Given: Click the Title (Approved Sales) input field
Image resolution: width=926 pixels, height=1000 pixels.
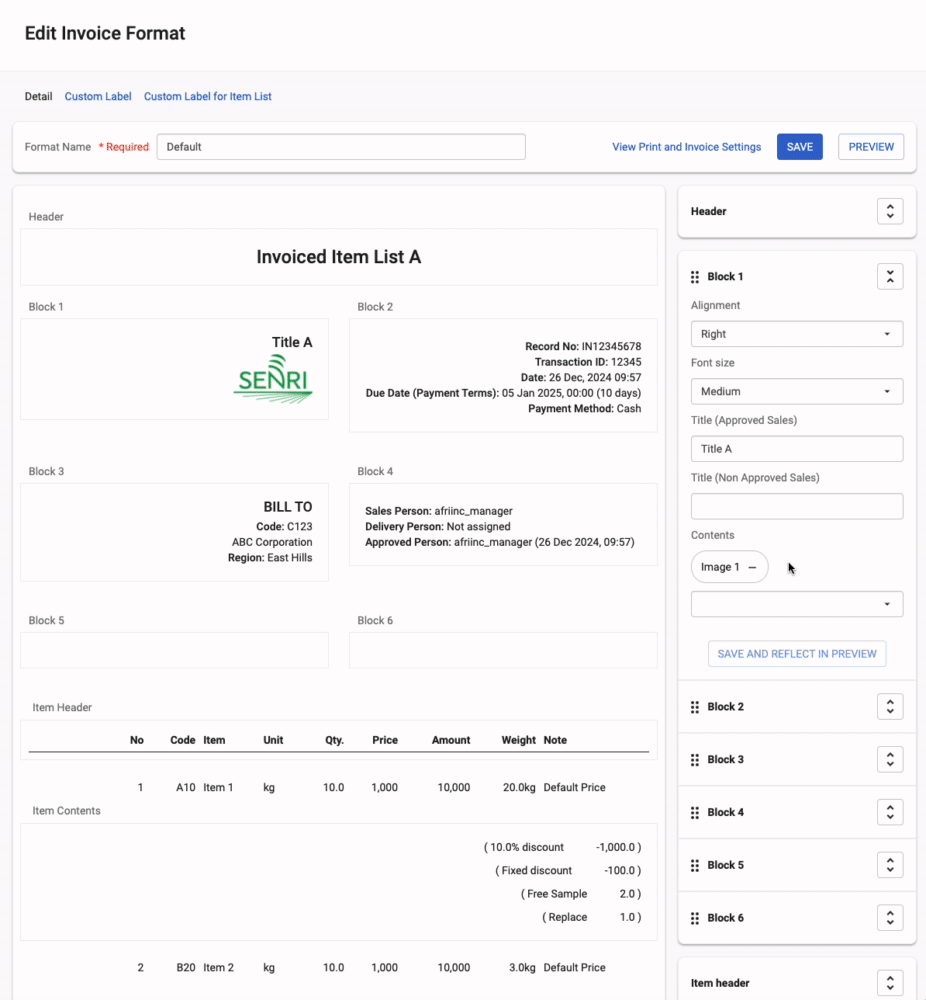Looking at the screenshot, I should point(797,449).
